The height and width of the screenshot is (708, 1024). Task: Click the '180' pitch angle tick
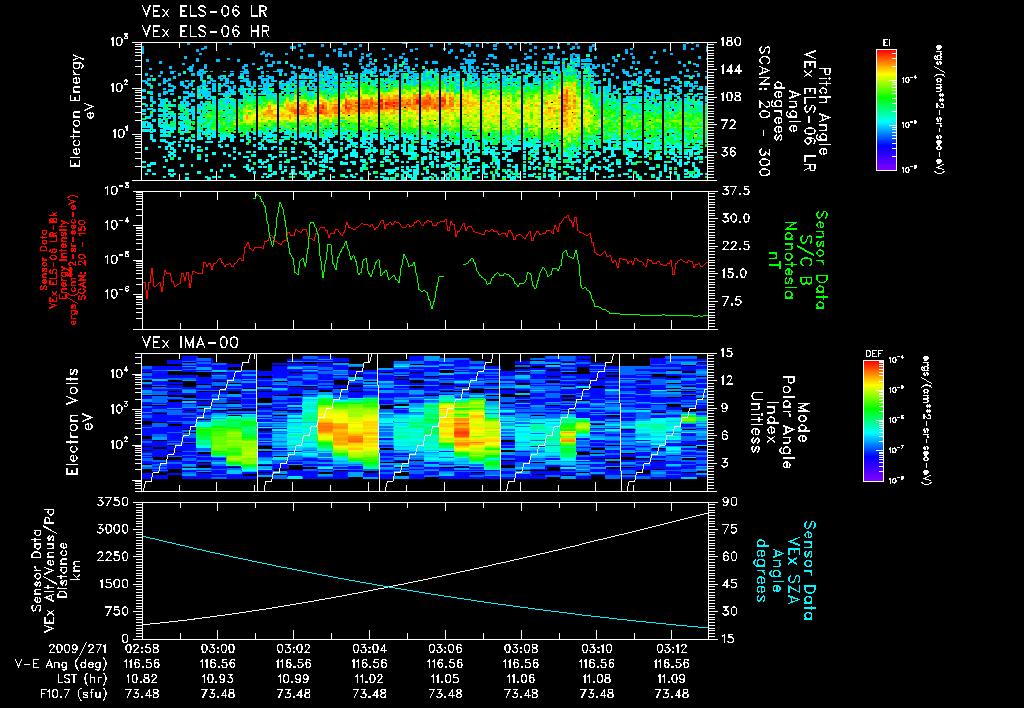[x=731, y=42]
